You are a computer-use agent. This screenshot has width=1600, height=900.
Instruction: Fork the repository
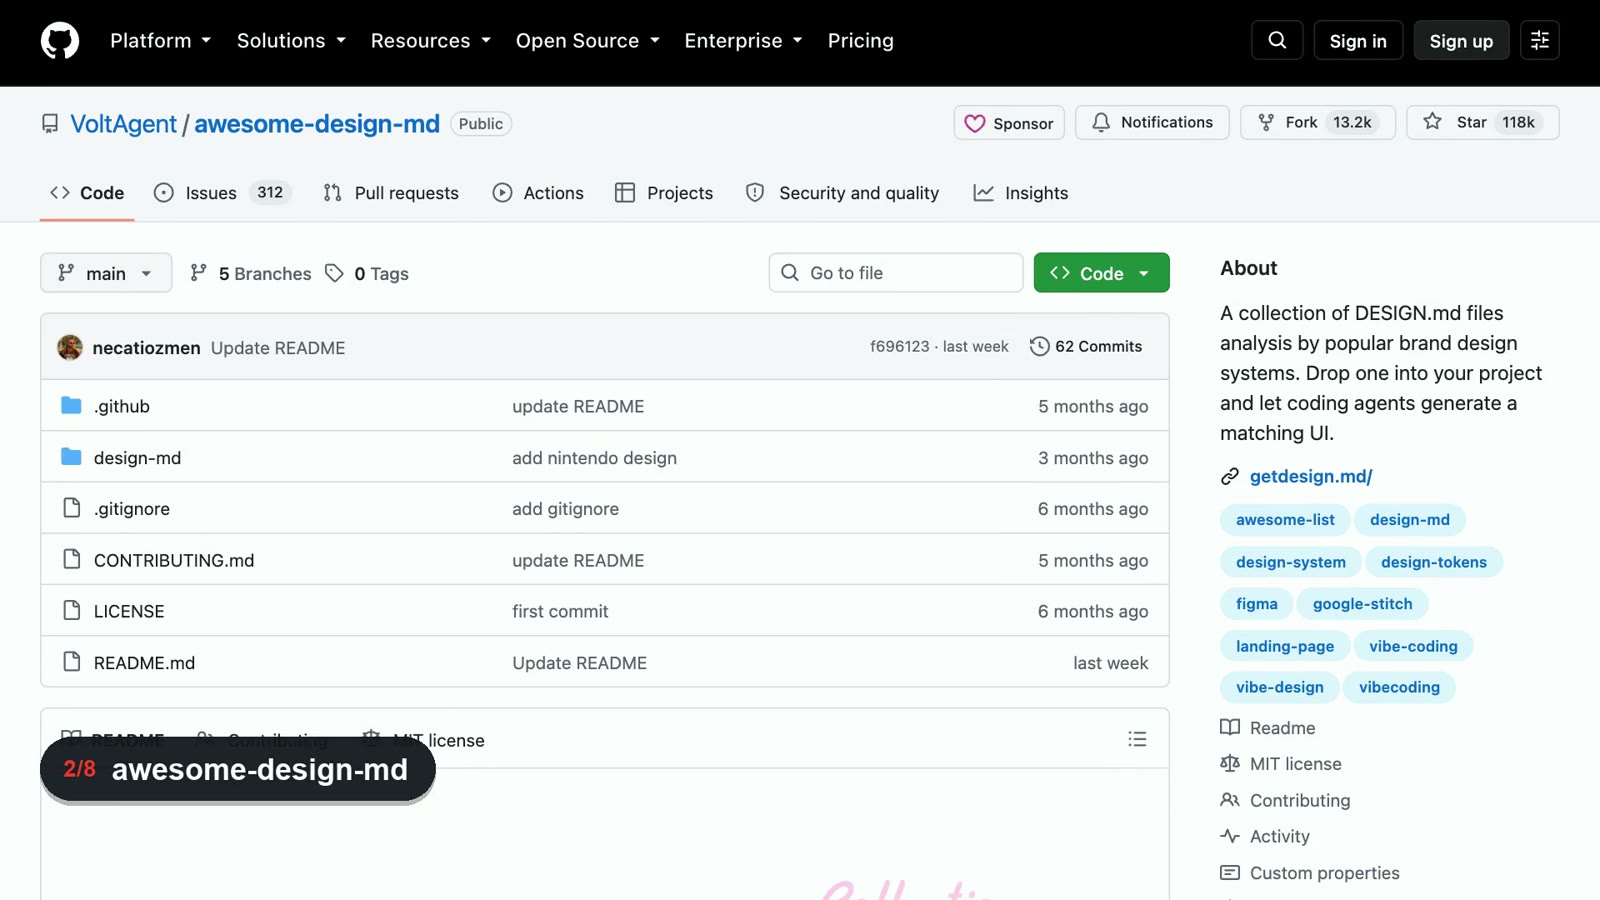[1317, 122]
